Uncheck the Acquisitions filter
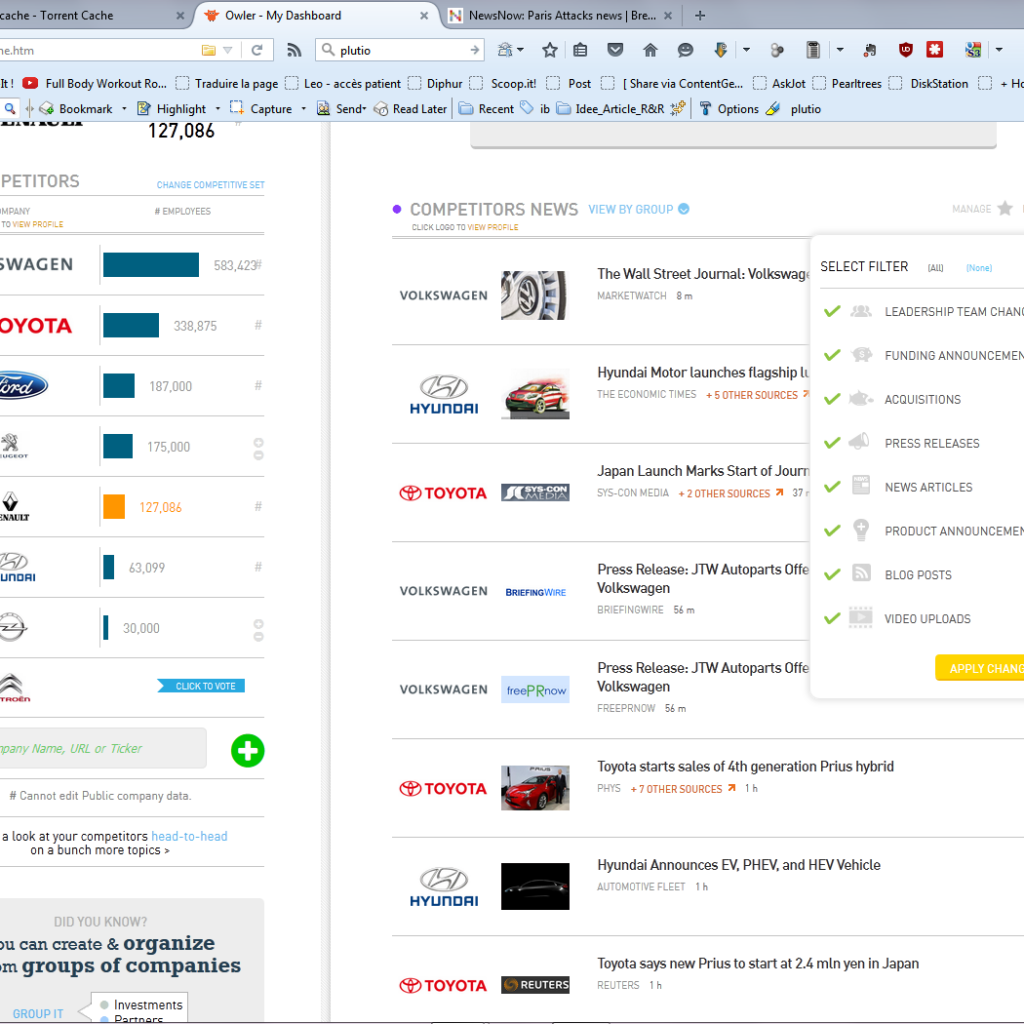Image resolution: width=1024 pixels, height=1024 pixels. [x=832, y=398]
